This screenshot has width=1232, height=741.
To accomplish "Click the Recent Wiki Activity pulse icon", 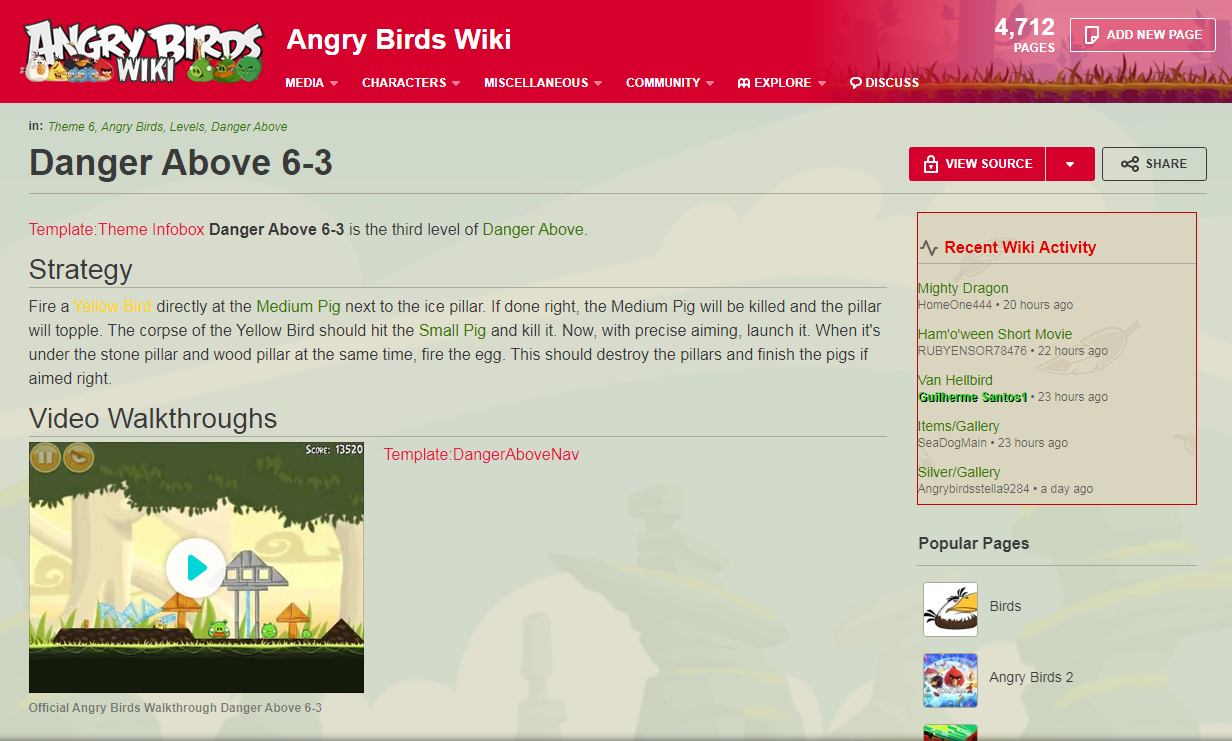I will click(929, 248).
